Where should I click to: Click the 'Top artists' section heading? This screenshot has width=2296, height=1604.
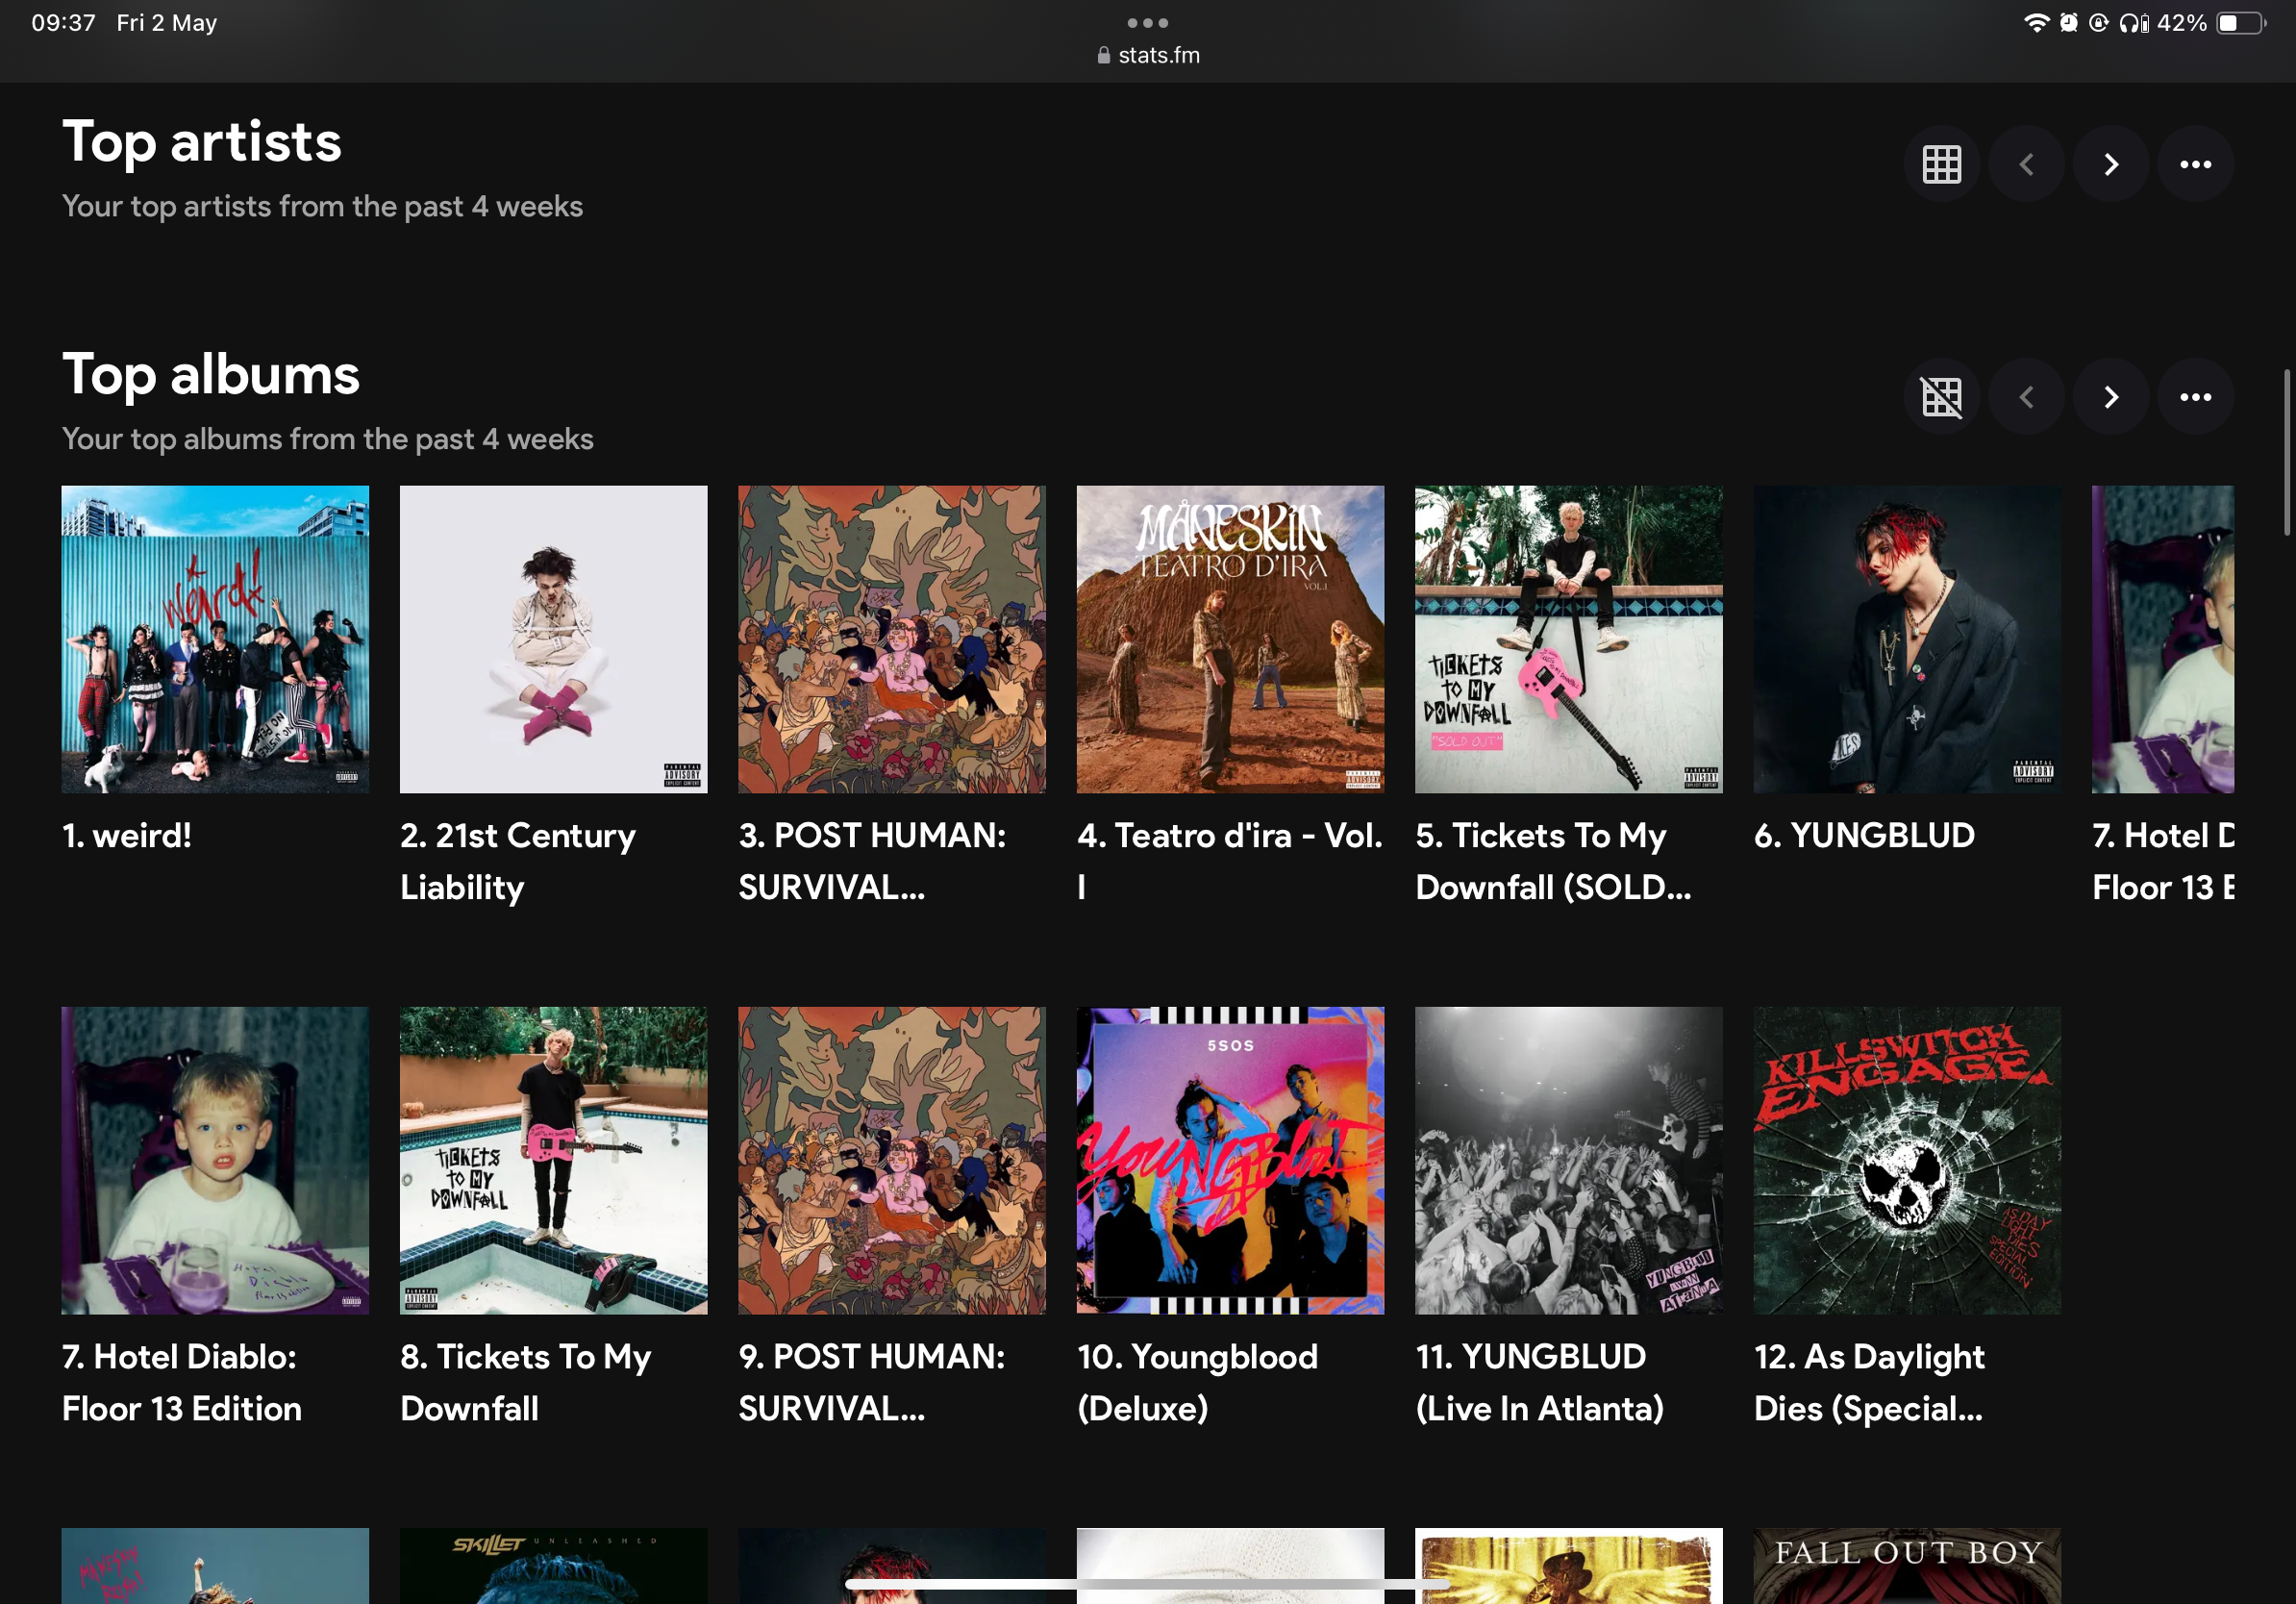(202, 141)
